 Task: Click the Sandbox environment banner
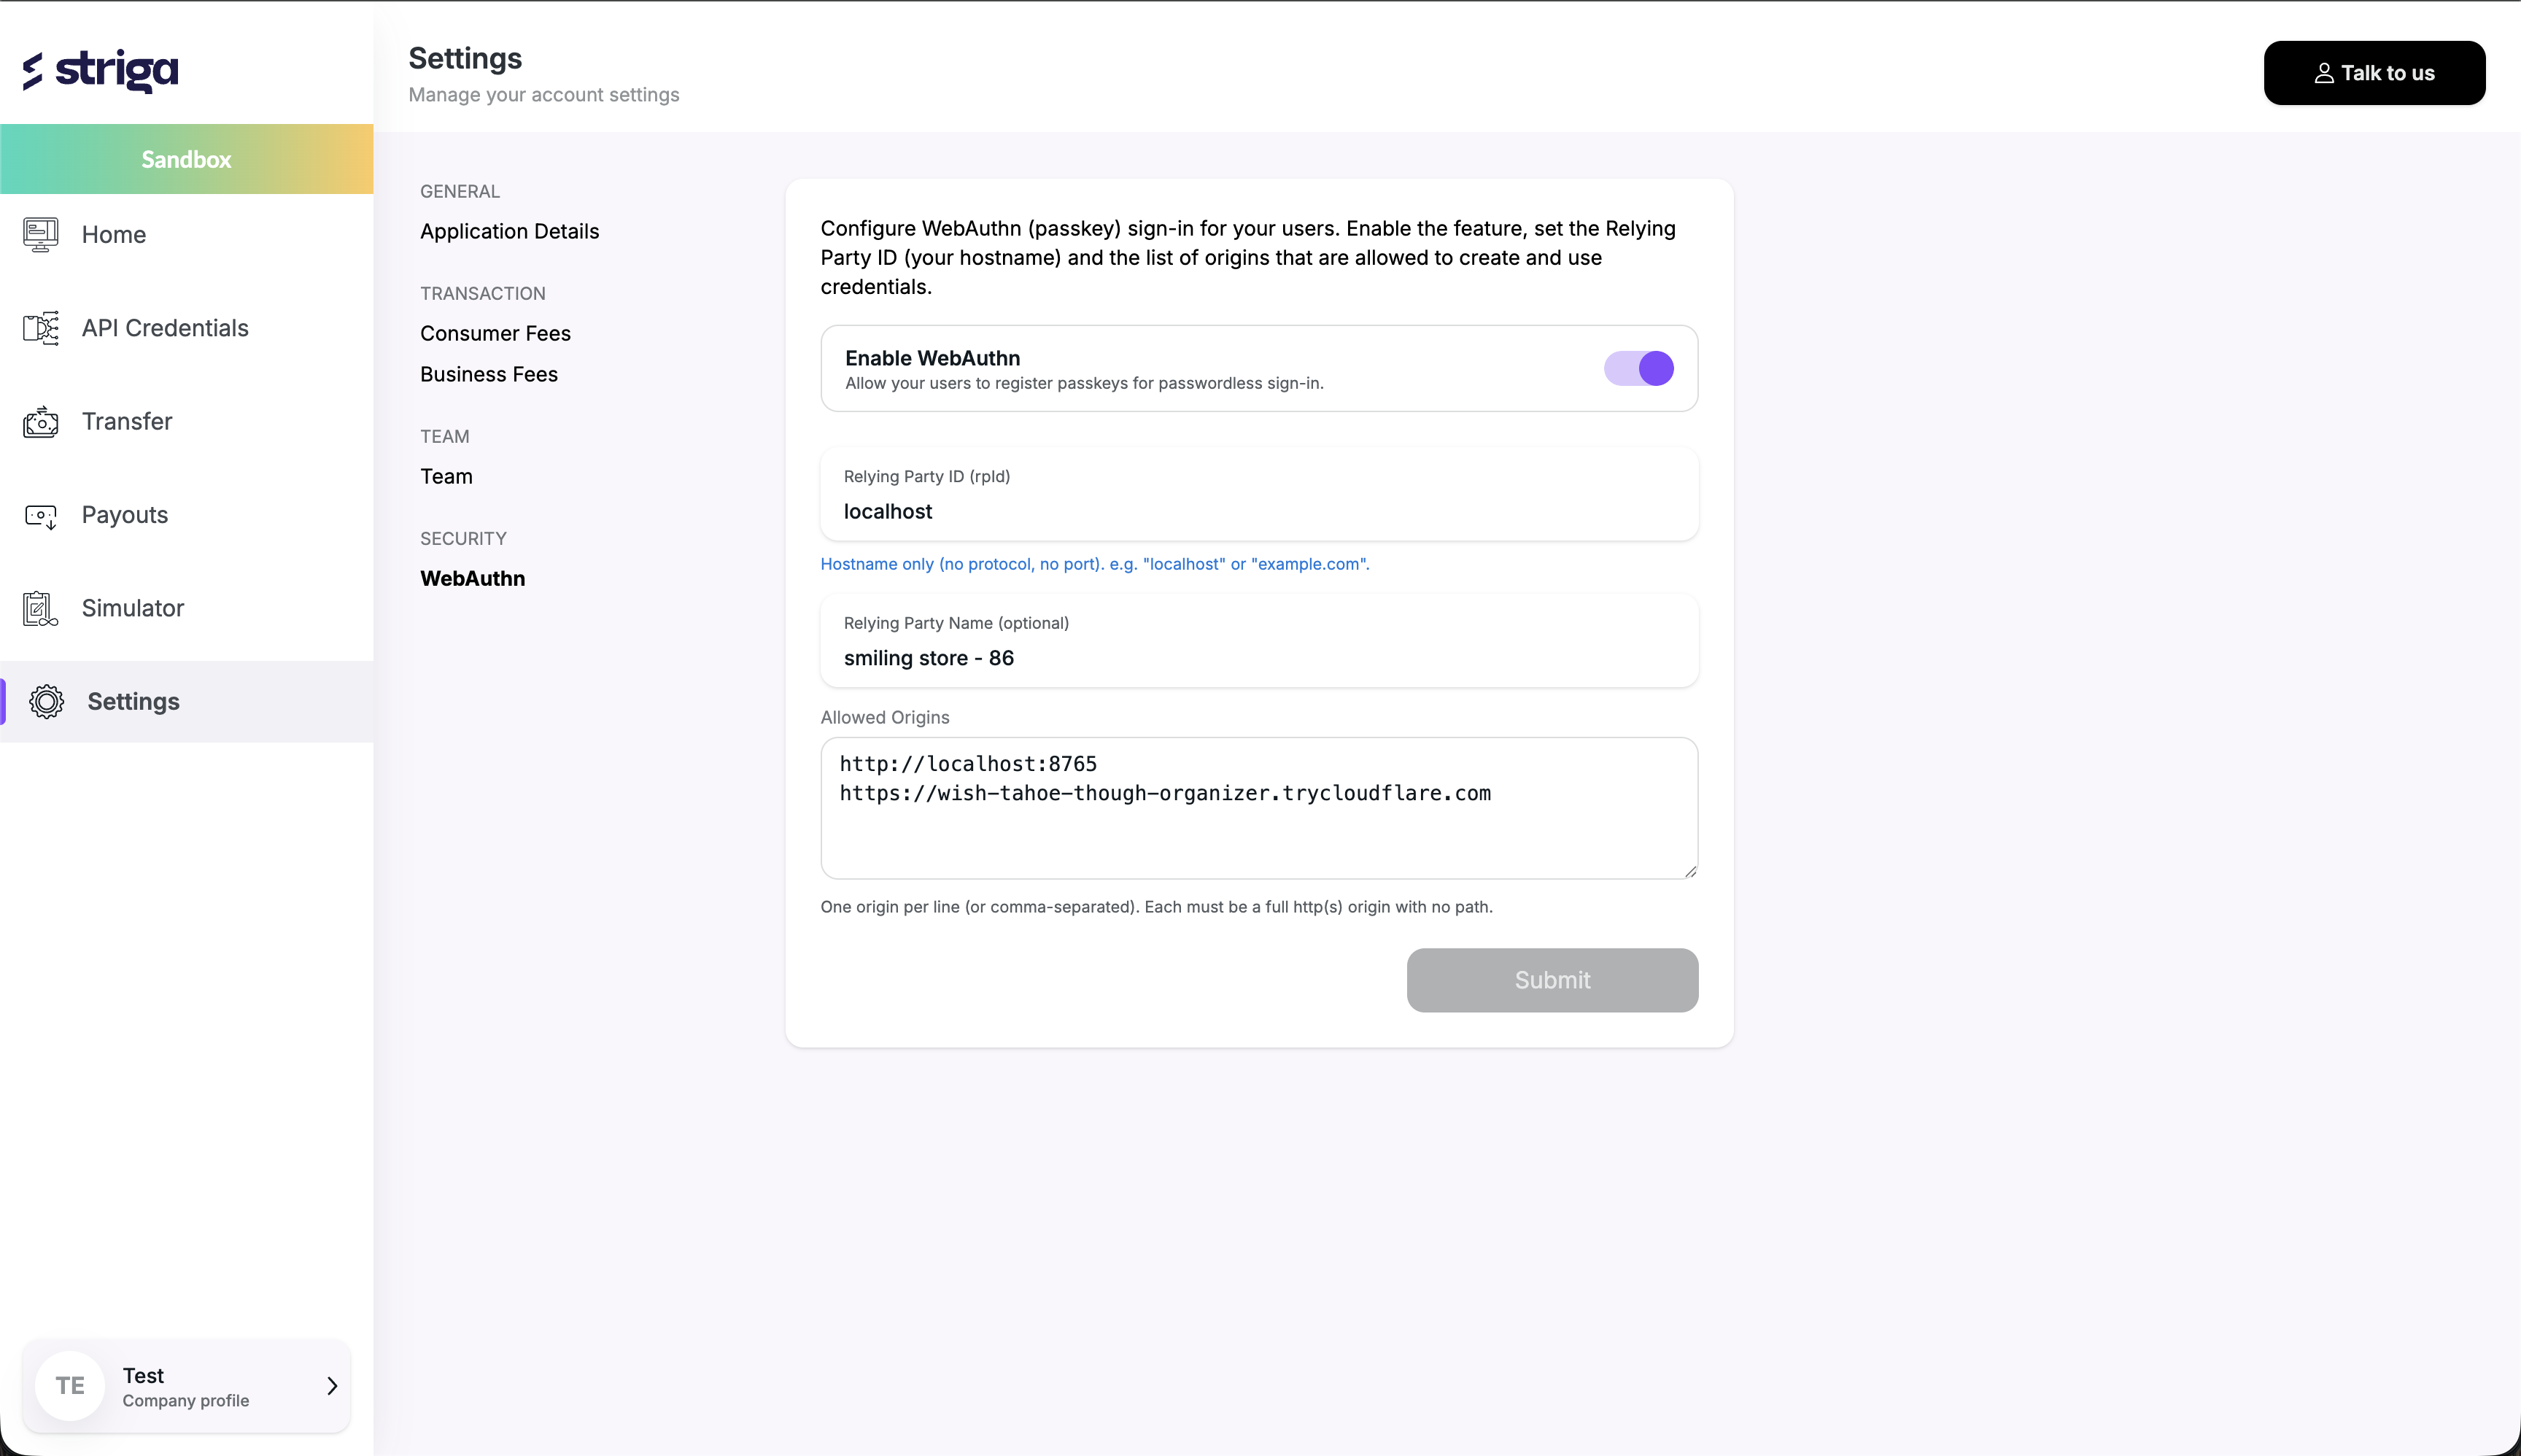coord(187,159)
